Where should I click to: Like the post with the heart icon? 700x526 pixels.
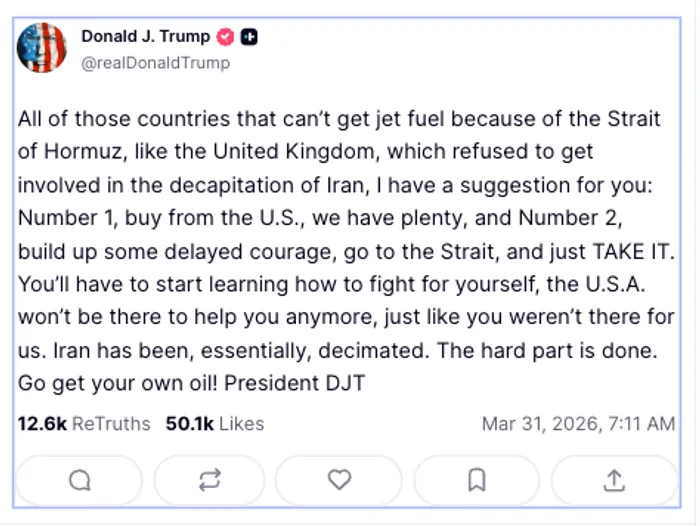(x=340, y=481)
